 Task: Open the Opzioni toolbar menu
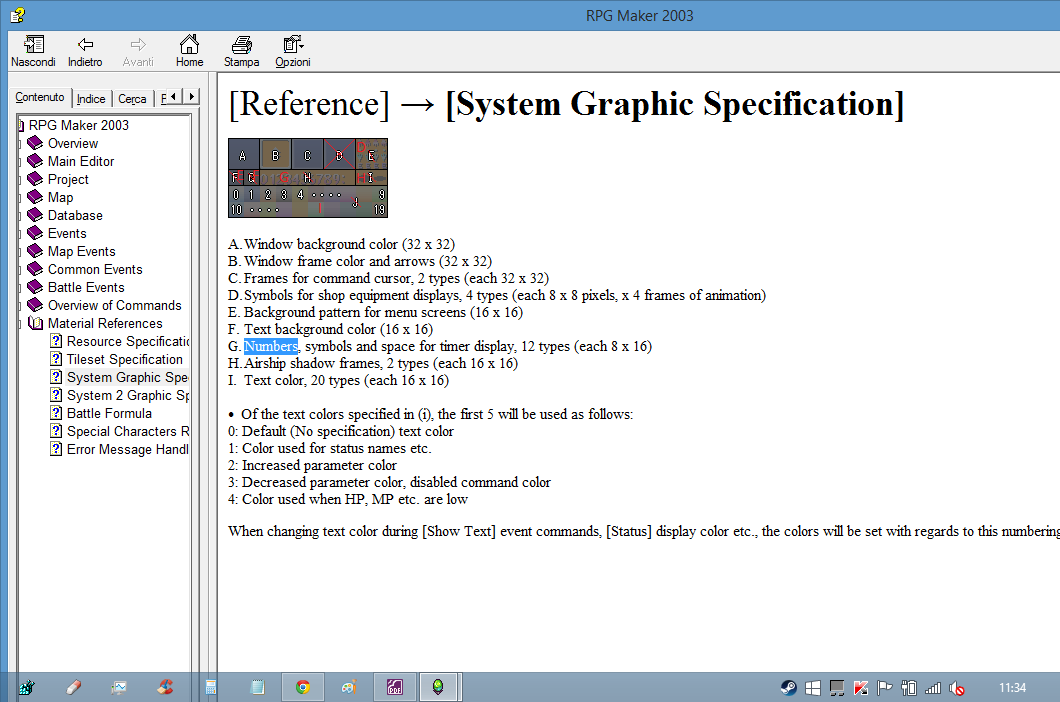click(293, 51)
